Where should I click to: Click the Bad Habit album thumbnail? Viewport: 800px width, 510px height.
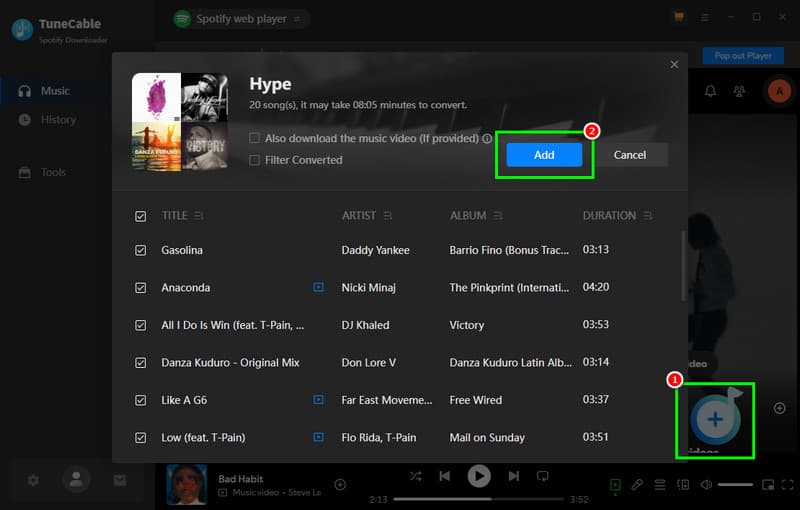click(x=187, y=484)
